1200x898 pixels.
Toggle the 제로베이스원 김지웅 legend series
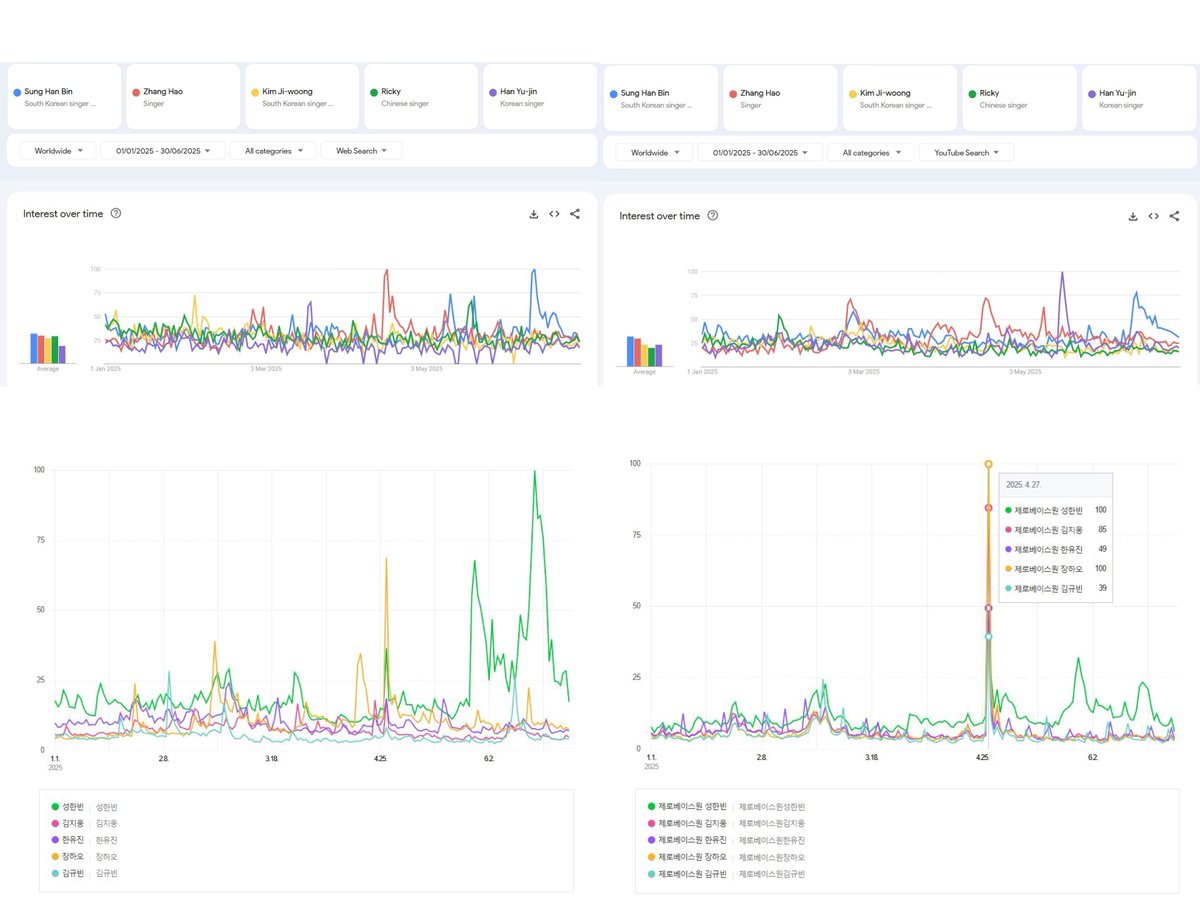click(x=687, y=823)
